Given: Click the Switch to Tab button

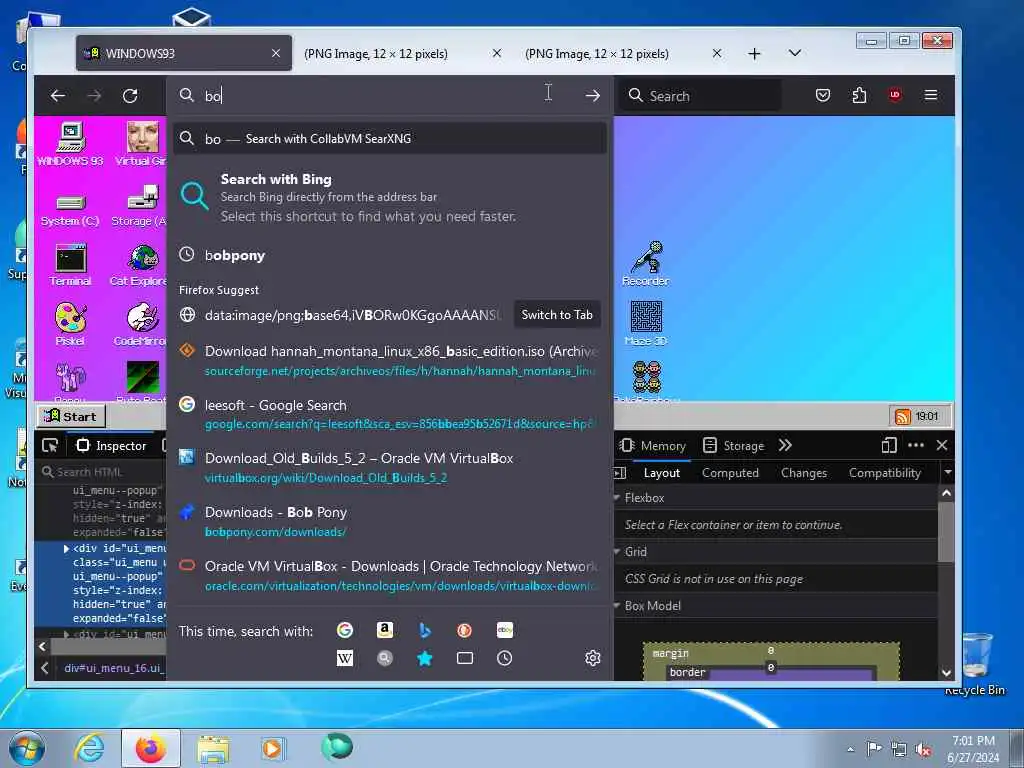Looking at the screenshot, I should (557, 315).
